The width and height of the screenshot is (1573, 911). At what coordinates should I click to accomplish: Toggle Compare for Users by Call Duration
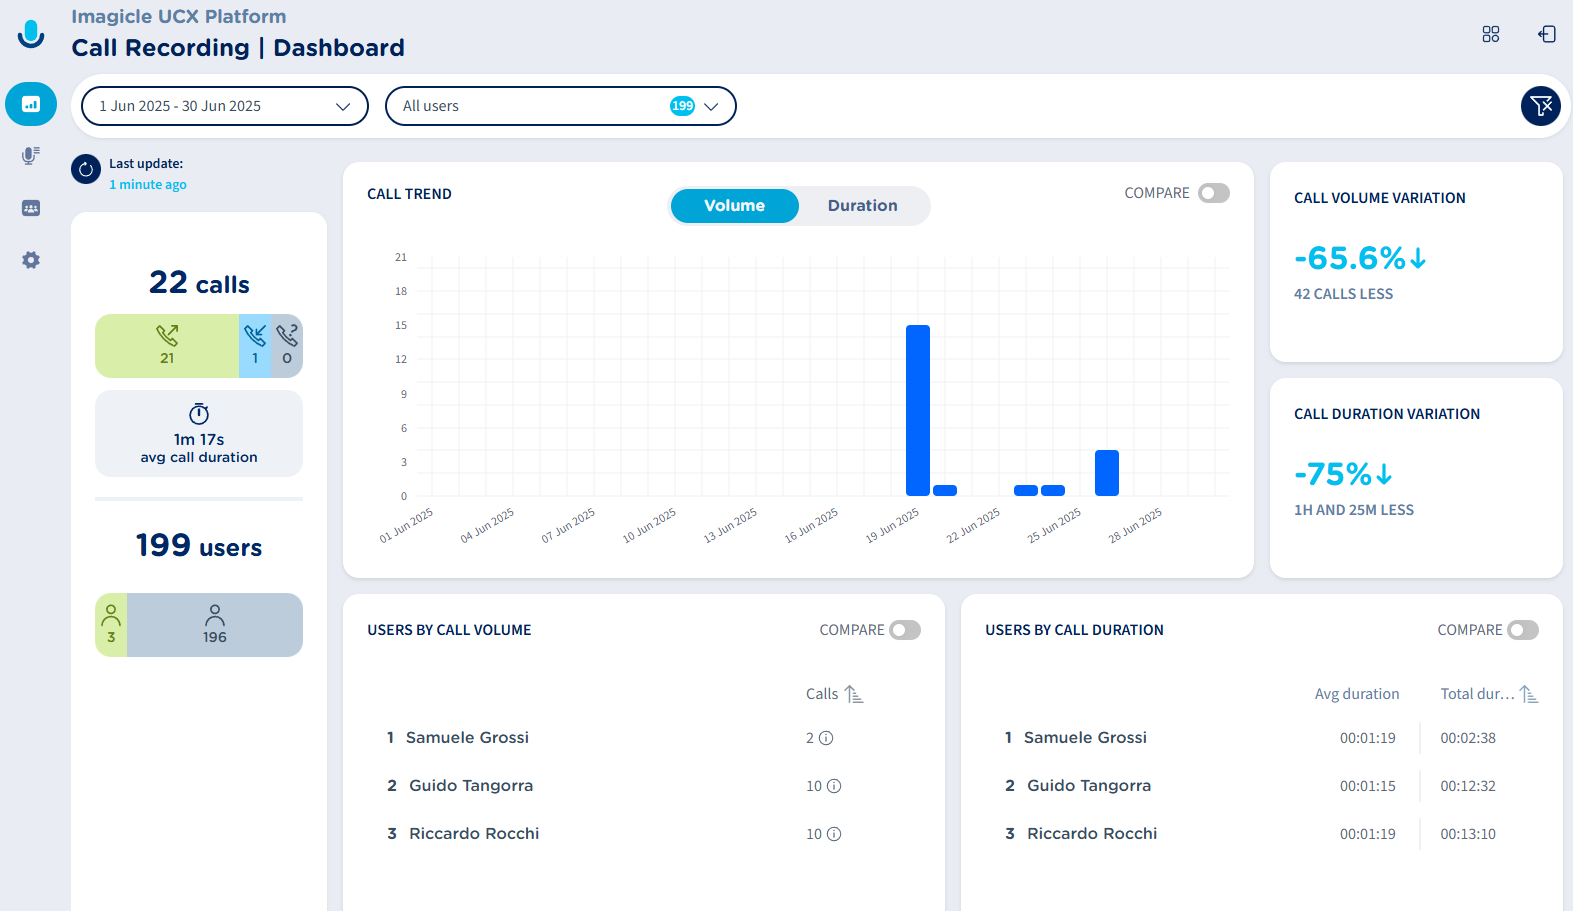tap(1522, 630)
